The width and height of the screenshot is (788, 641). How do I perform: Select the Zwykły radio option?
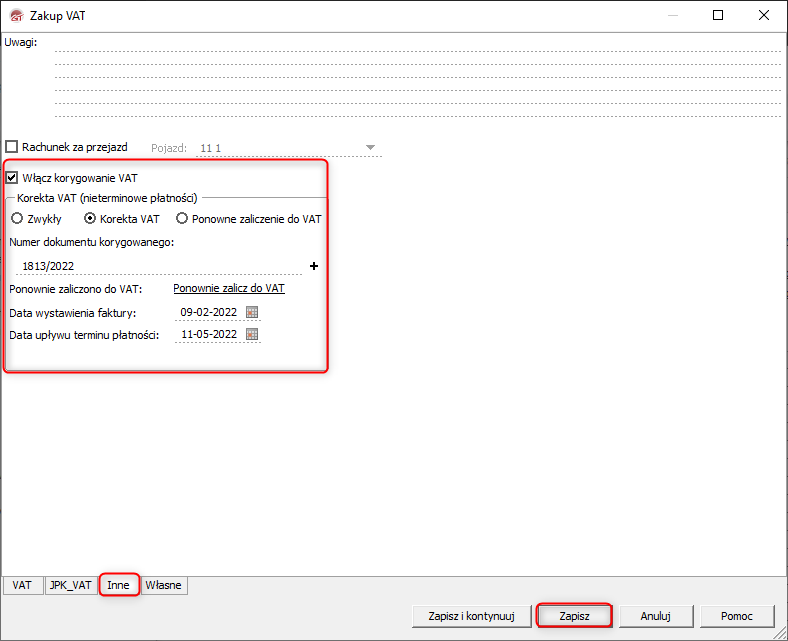[17, 219]
